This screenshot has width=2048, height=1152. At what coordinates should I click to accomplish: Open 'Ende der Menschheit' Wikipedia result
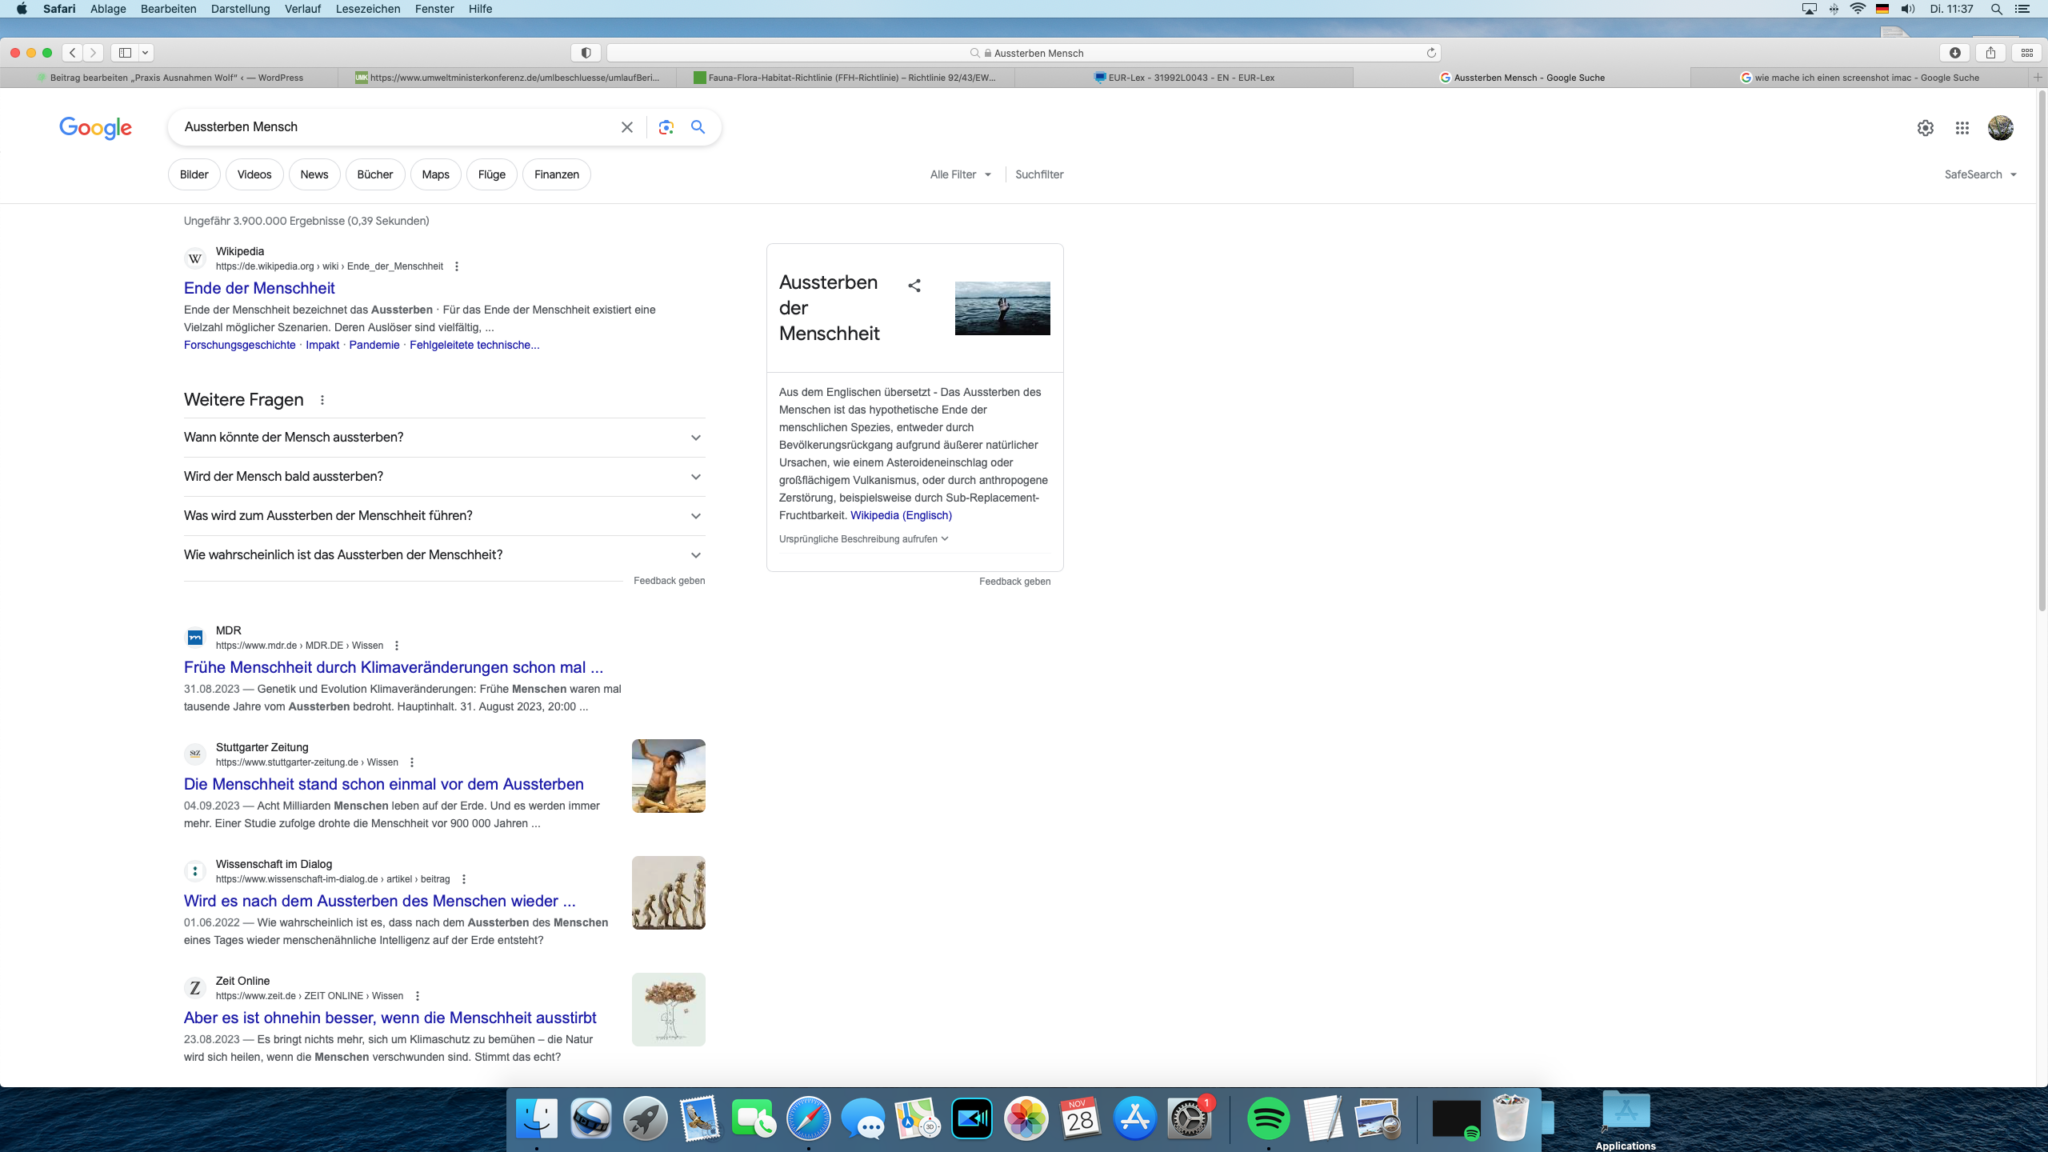(259, 288)
